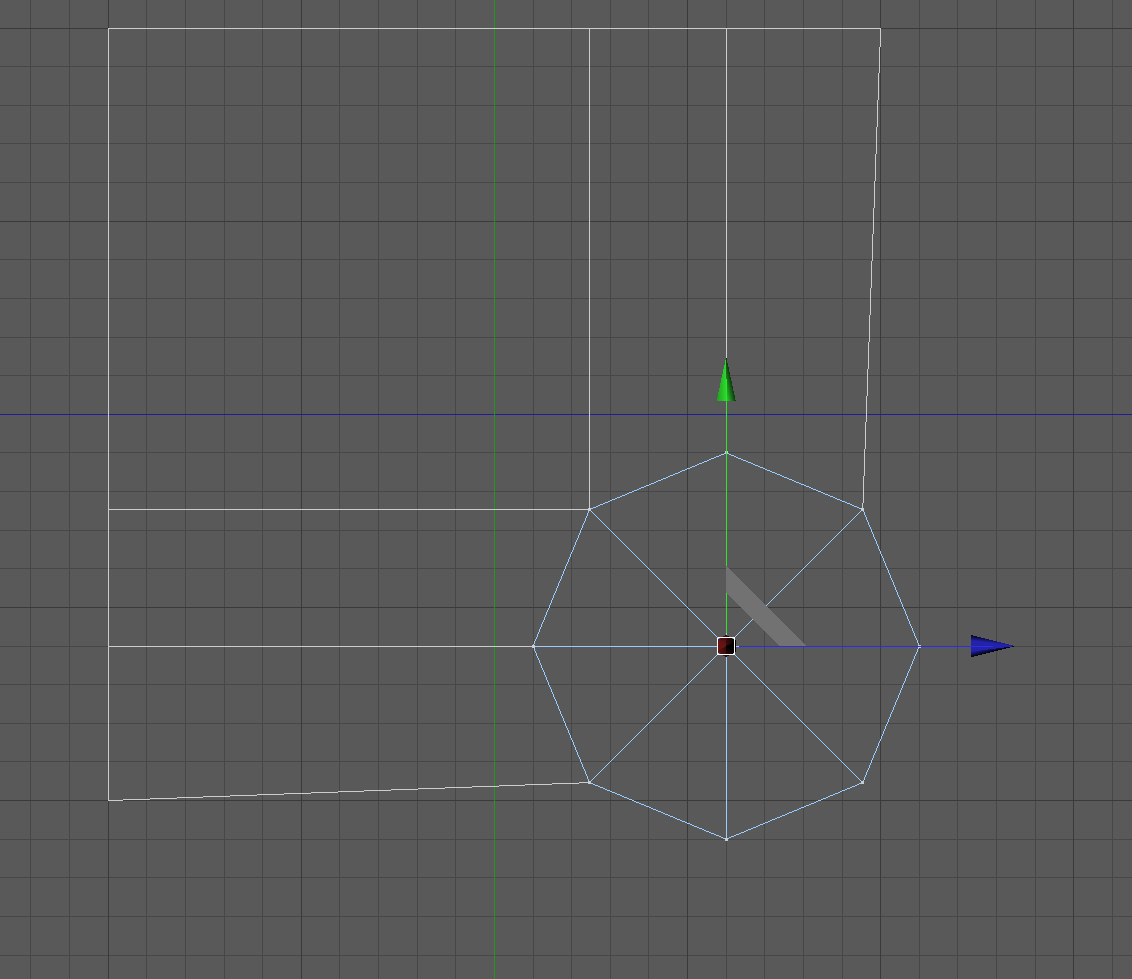Select the octagon's rightmost vertex

pos(919,646)
